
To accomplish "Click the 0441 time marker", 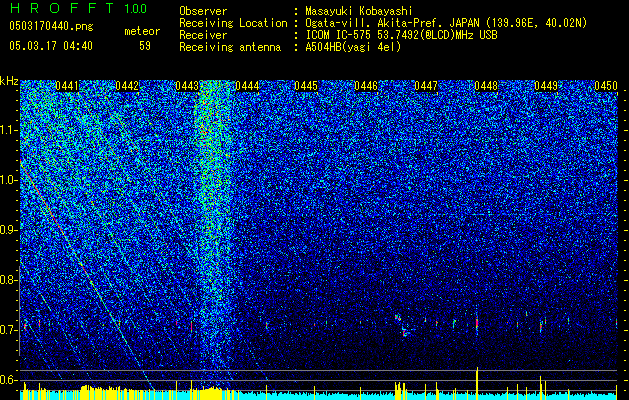I will [x=67, y=86].
